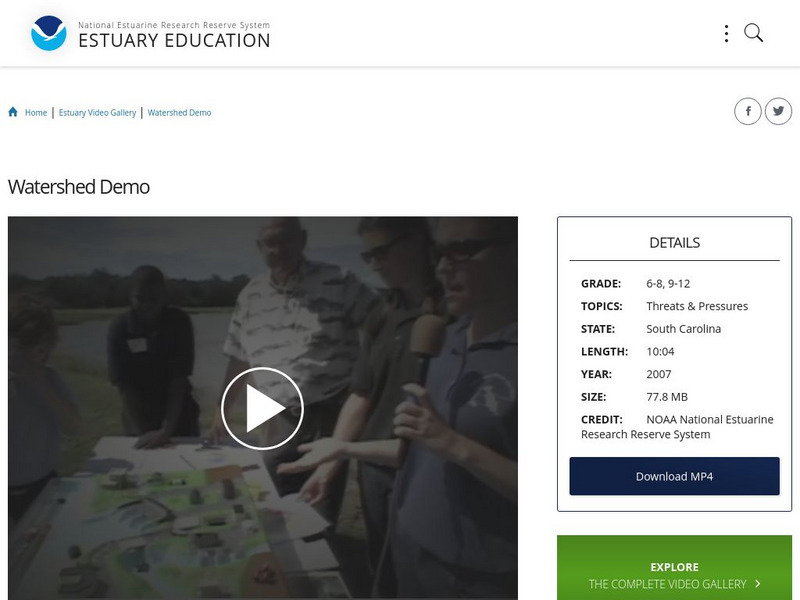Click the Estuary Education site title
The height and width of the screenshot is (600, 800).
174,41
